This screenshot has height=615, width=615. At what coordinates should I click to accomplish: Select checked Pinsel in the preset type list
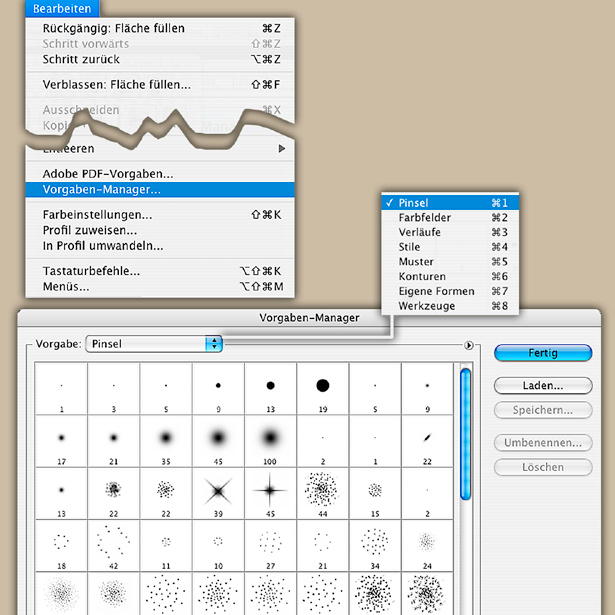point(450,203)
